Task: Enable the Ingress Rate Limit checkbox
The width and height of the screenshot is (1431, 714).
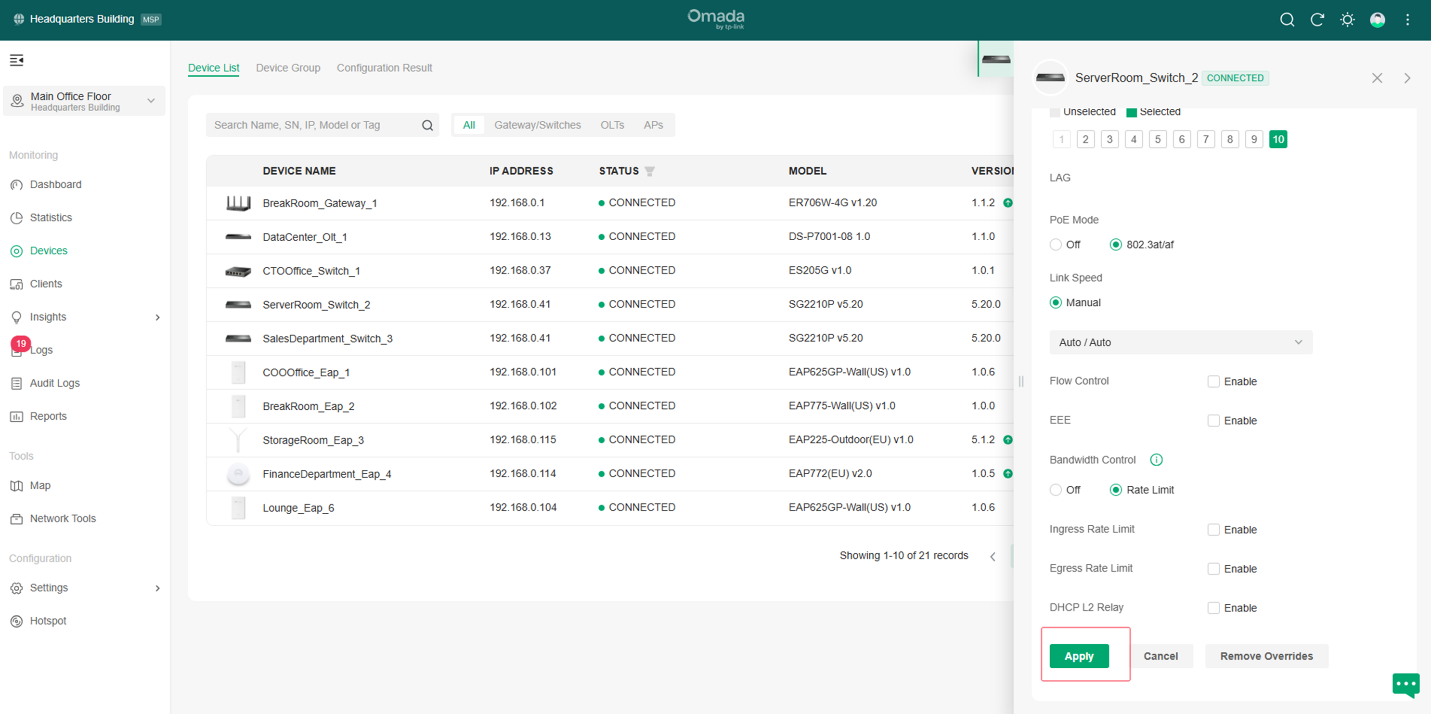Action: [1213, 530]
